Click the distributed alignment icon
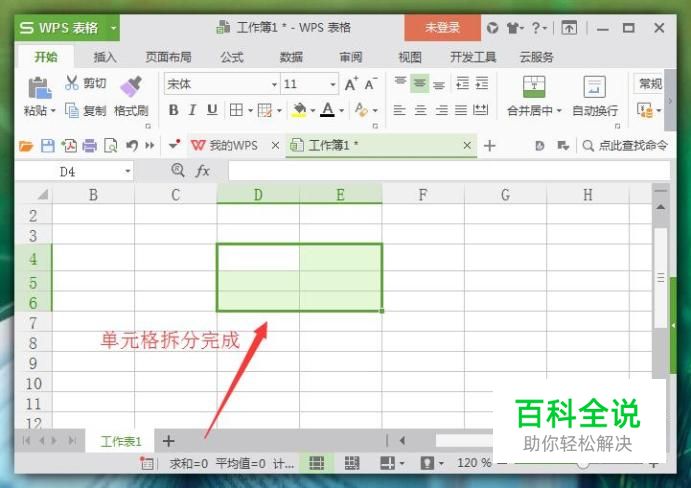This screenshot has width=691, height=488. point(480,110)
